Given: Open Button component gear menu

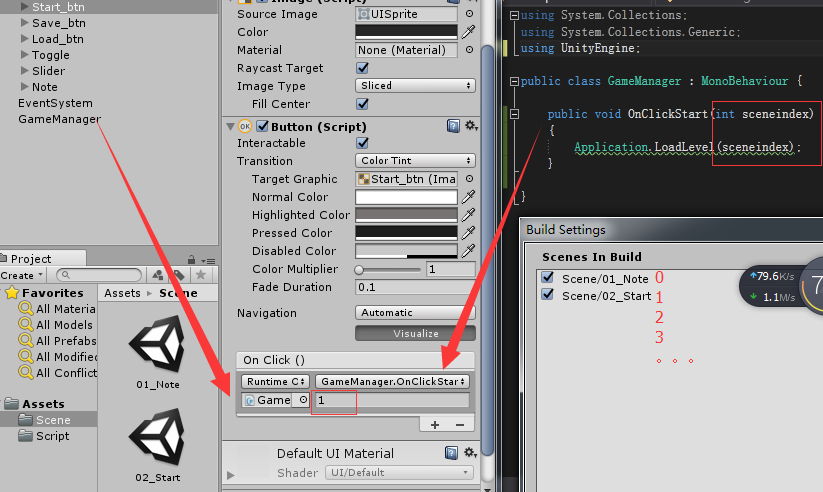Looking at the screenshot, I should tap(471, 126).
